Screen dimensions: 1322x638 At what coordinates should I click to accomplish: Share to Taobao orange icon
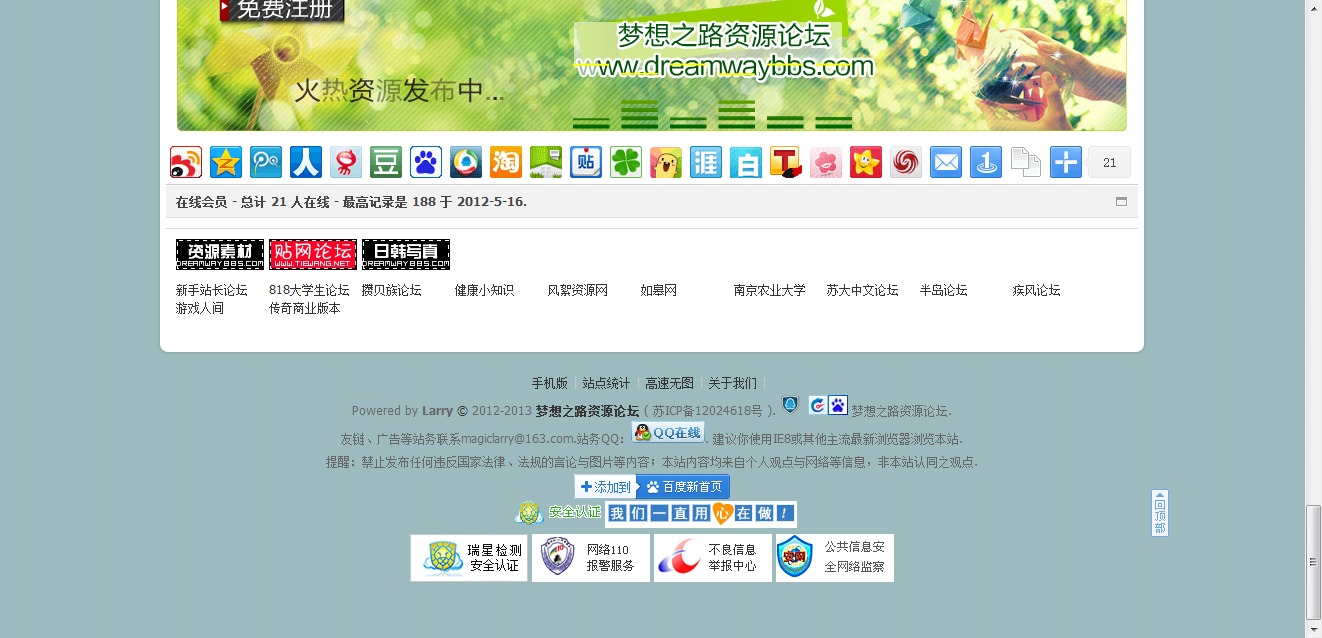(x=506, y=162)
